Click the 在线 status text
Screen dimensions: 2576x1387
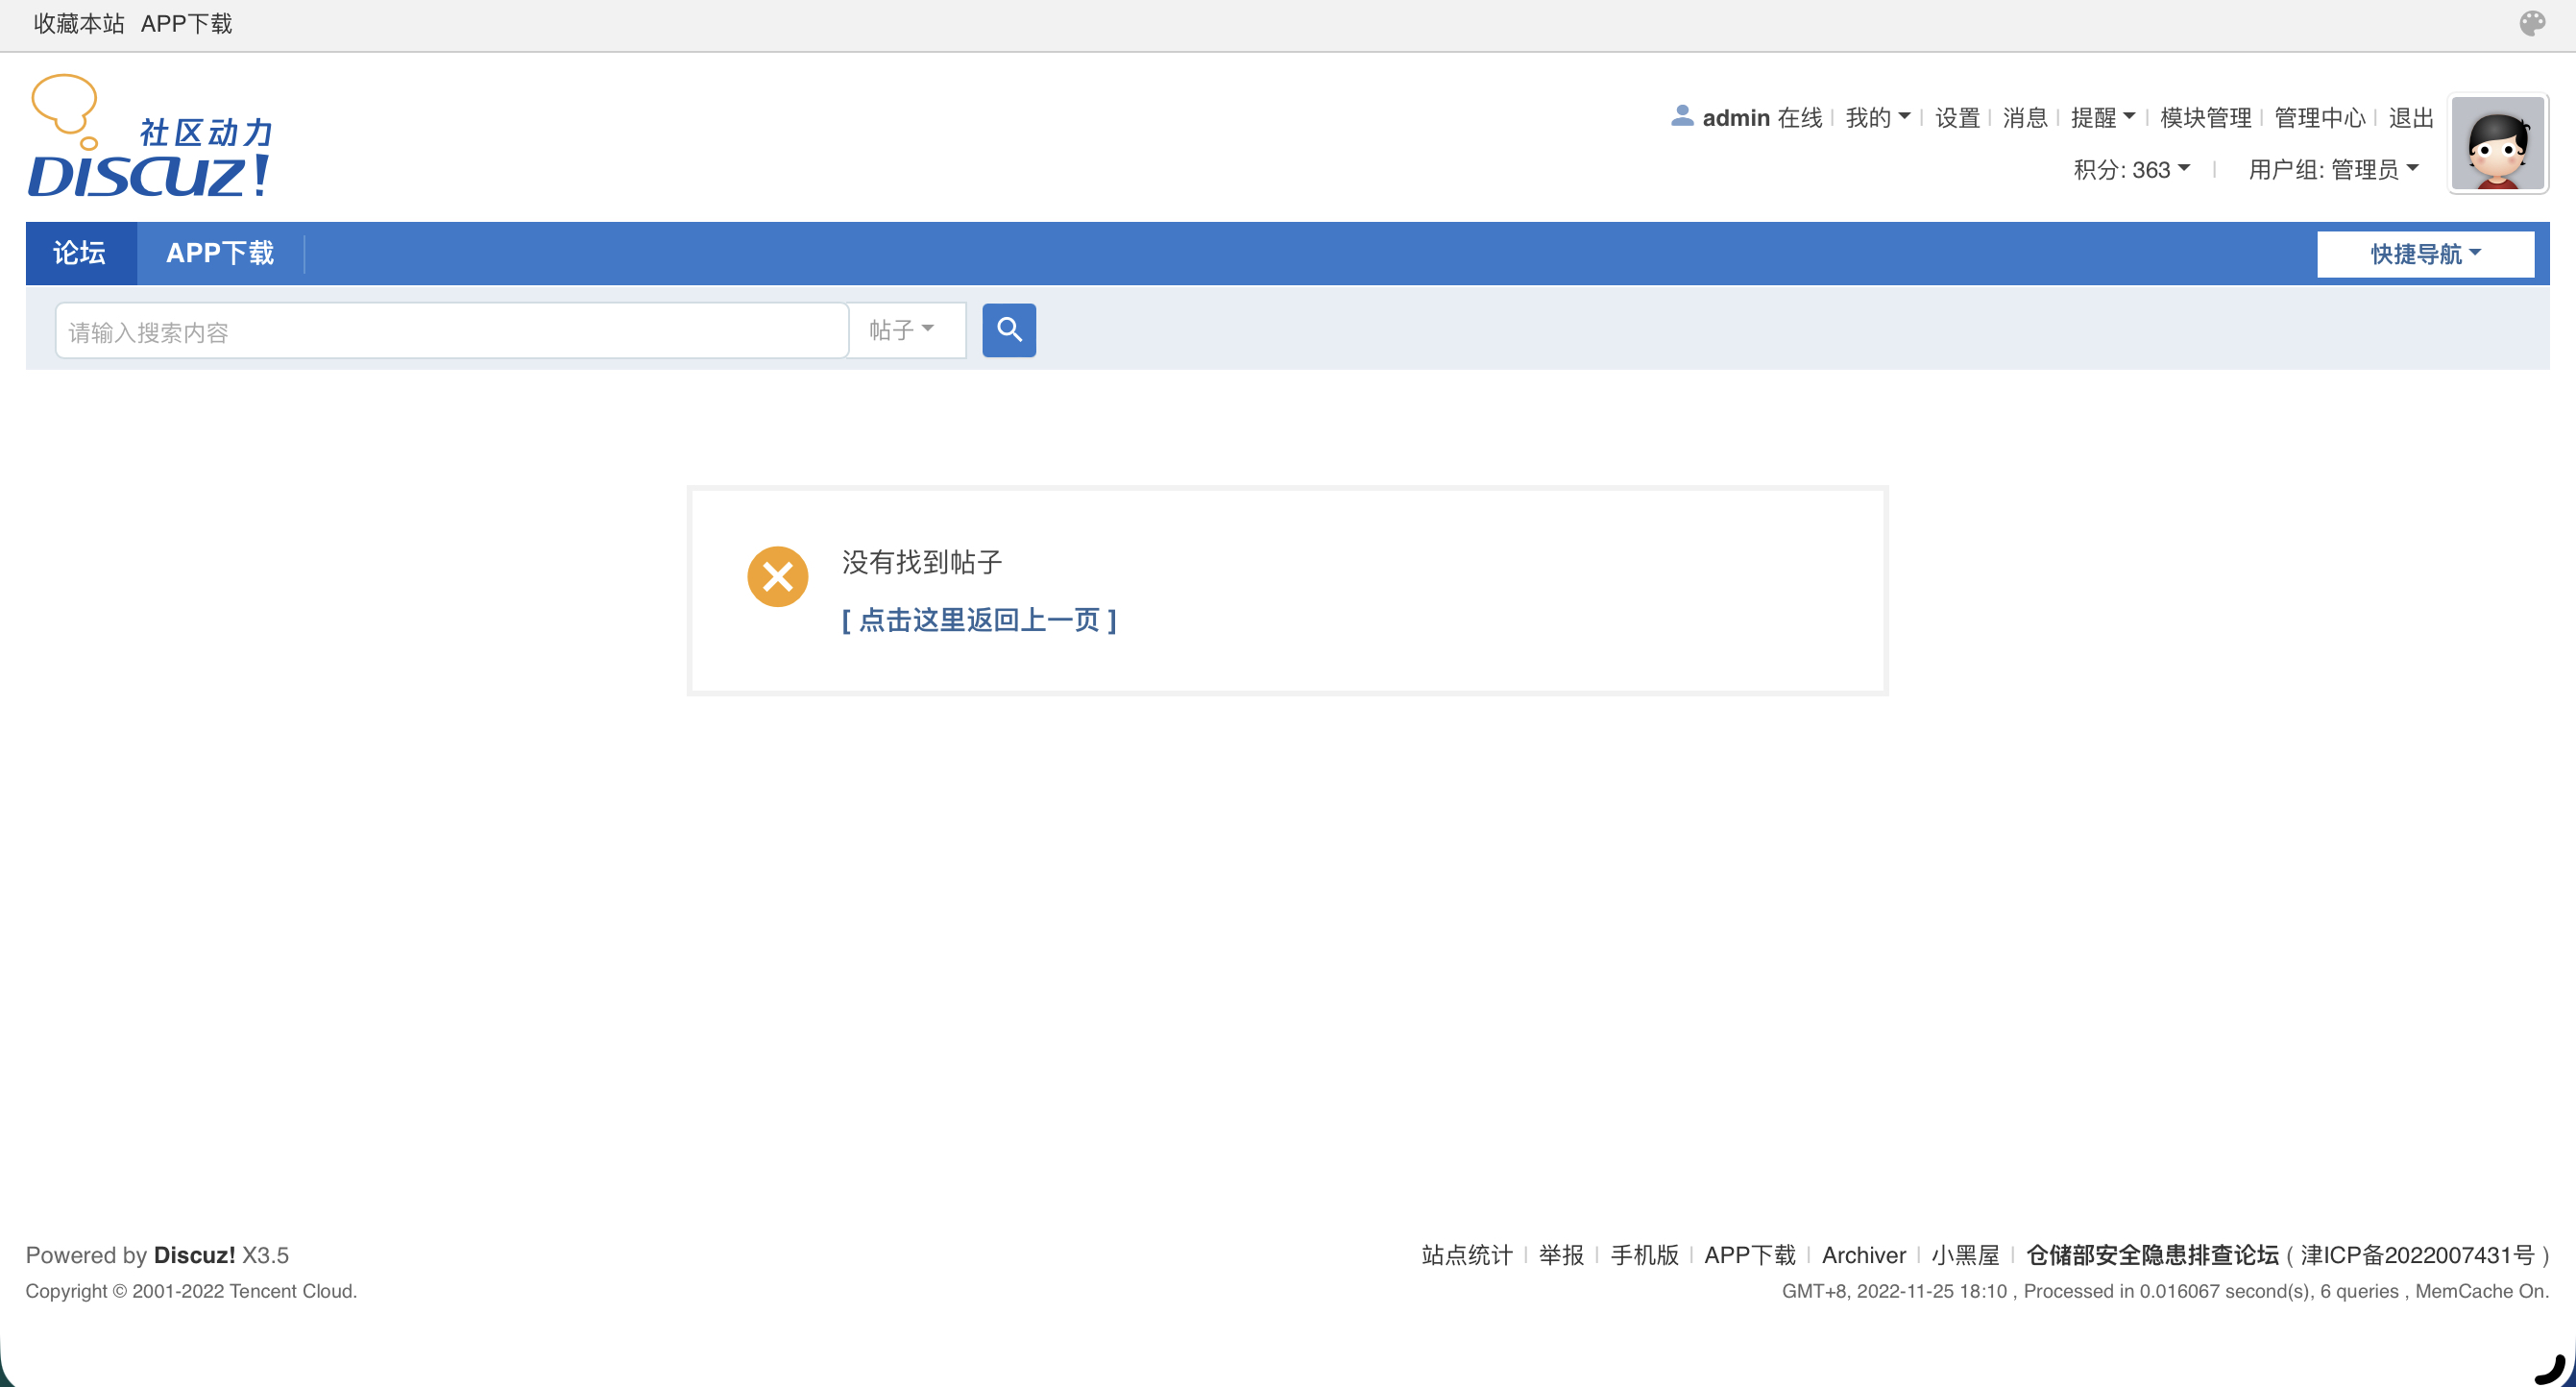pos(1799,118)
